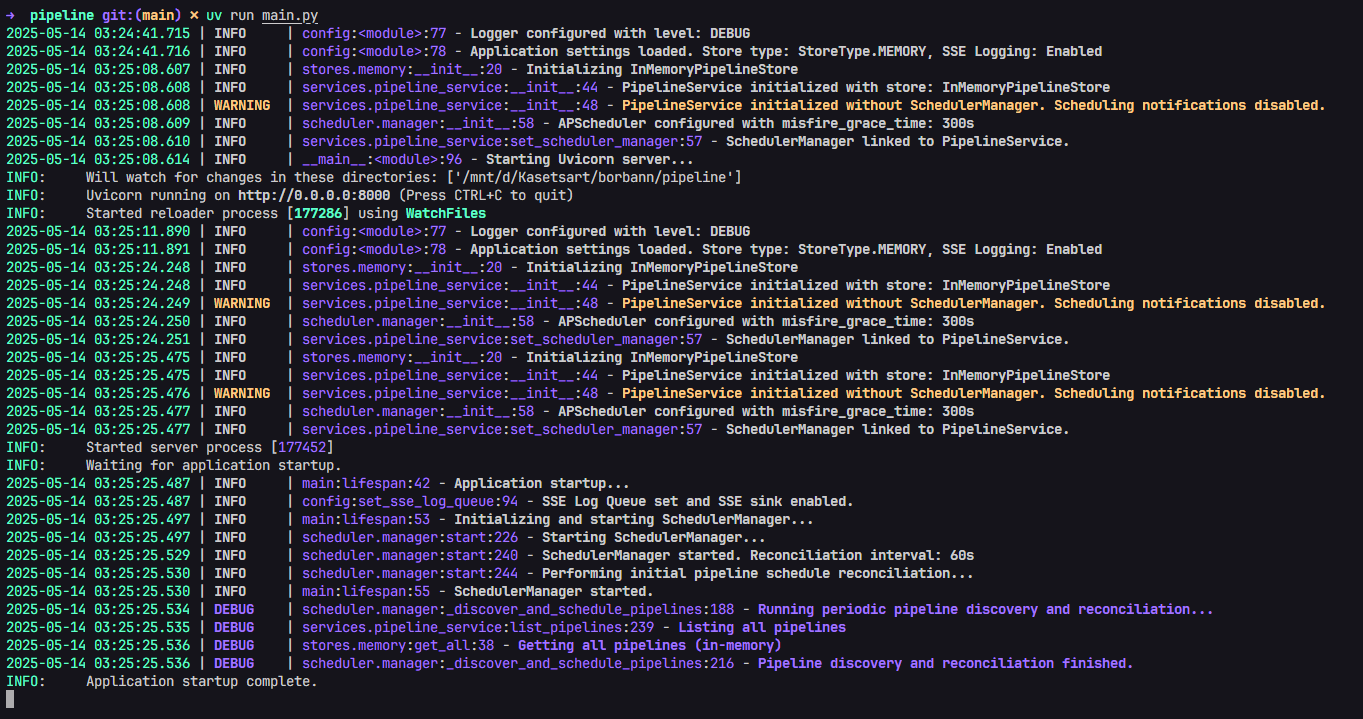1363x719 pixels.
Task: Click the git:(main) branch indicator
Action: [x=140, y=15]
